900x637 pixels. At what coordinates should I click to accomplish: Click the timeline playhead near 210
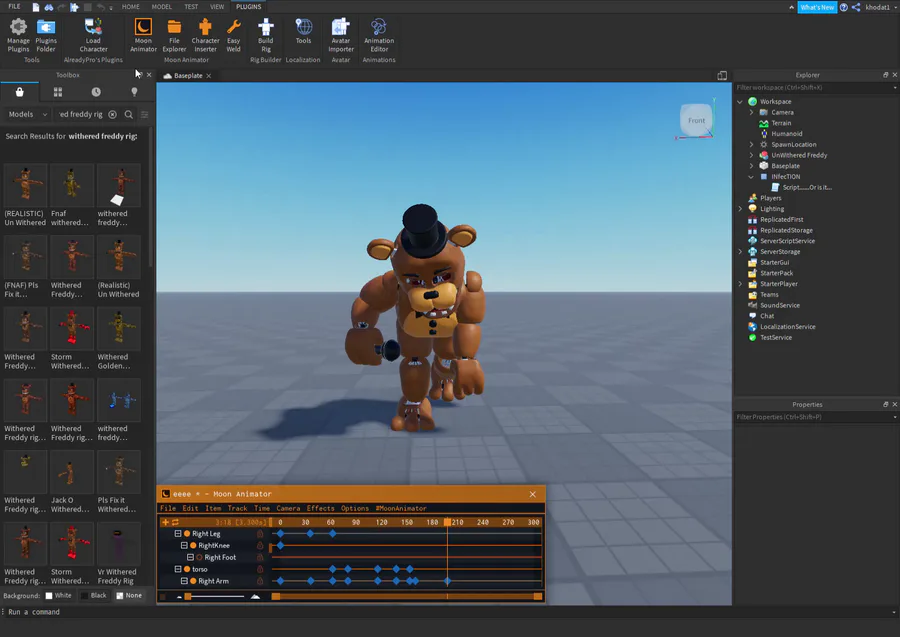447,522
